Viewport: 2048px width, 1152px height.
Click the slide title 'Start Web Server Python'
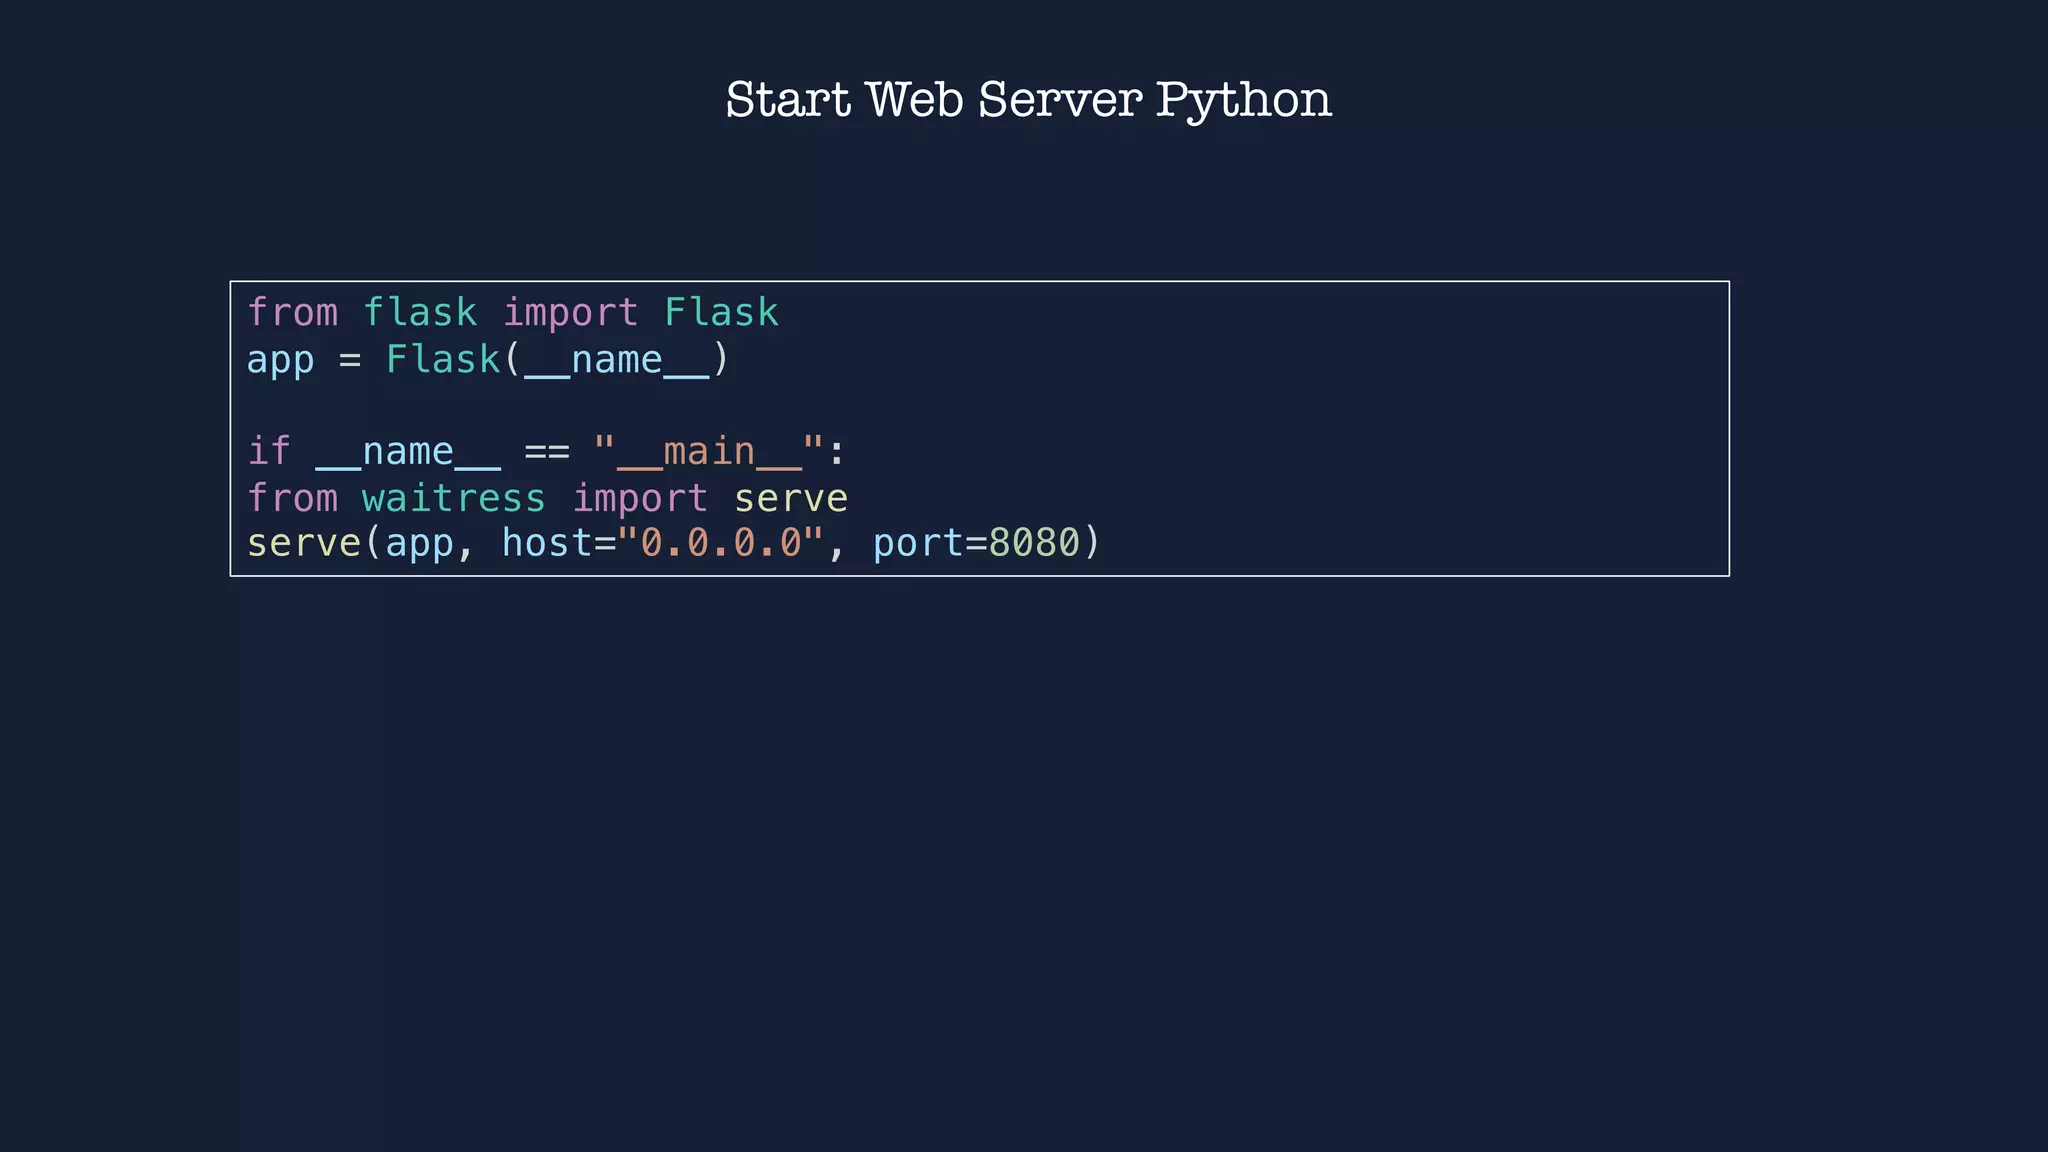pos(1028,101)
